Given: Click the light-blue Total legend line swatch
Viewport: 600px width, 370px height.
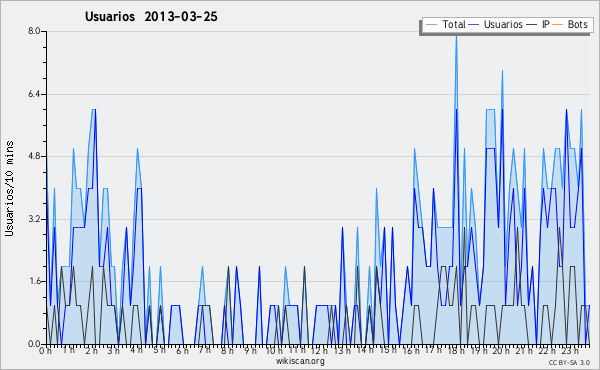Looking at the screenshot, I should coord(431,25).
